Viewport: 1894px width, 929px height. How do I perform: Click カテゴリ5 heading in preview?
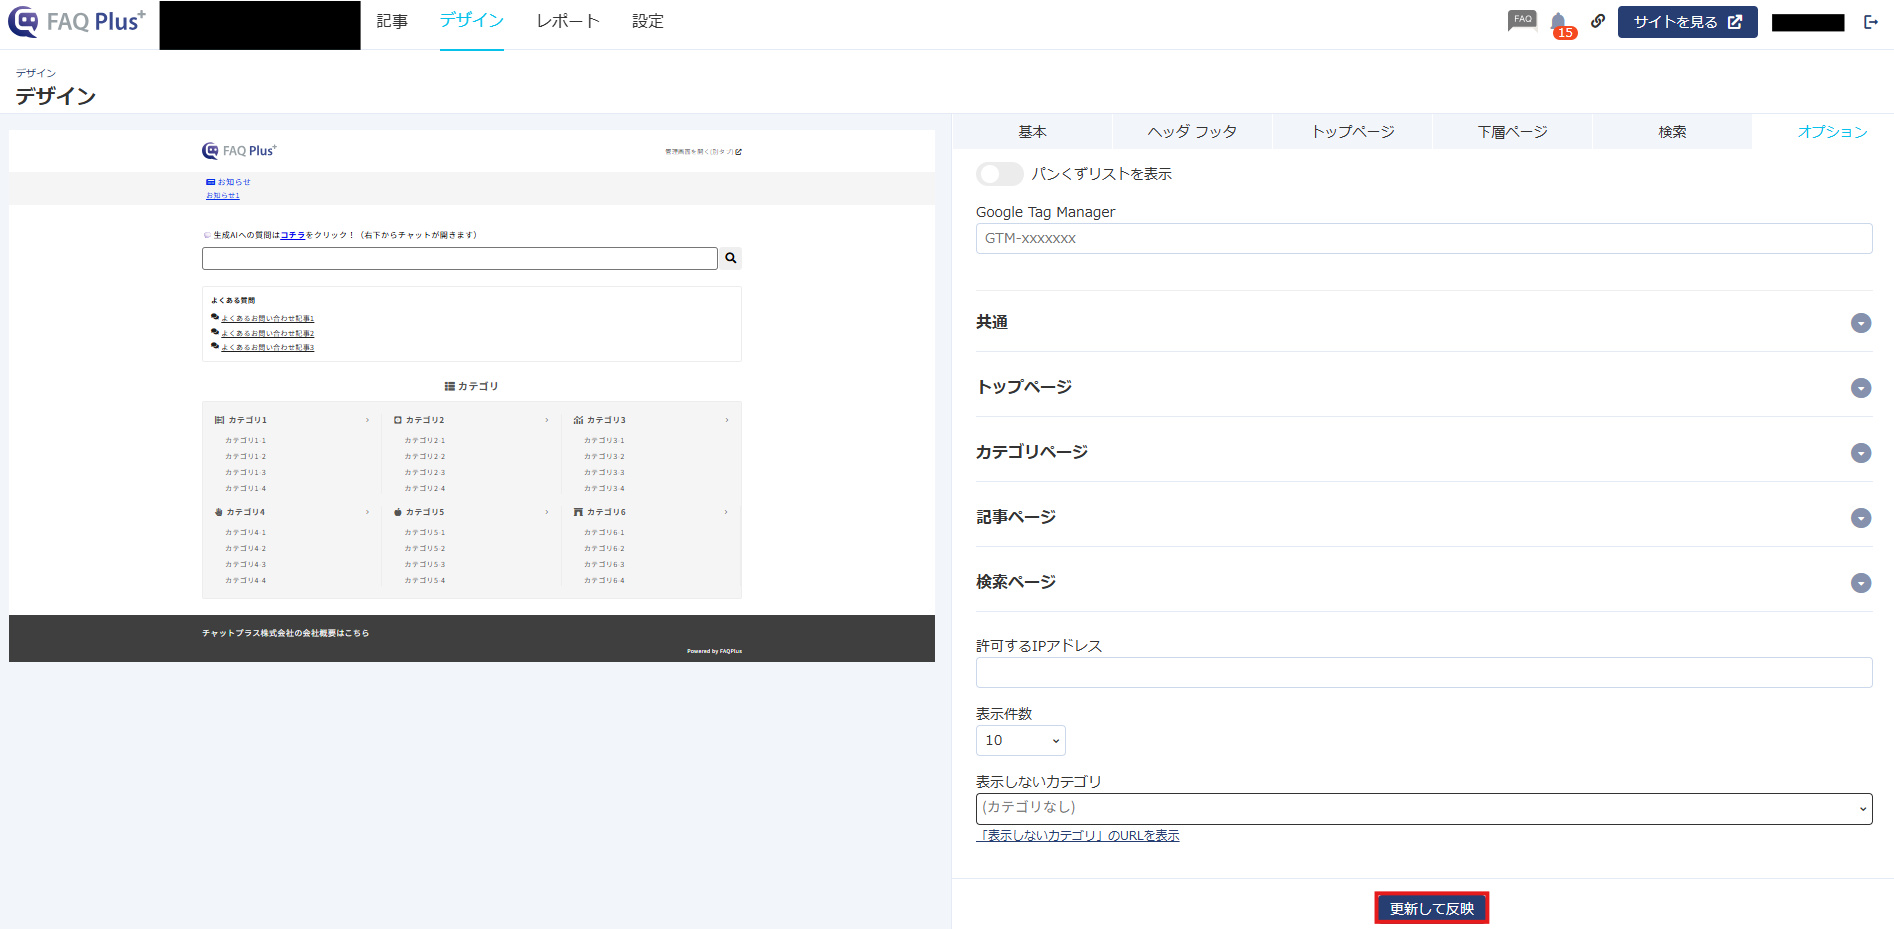click(425, 512)
